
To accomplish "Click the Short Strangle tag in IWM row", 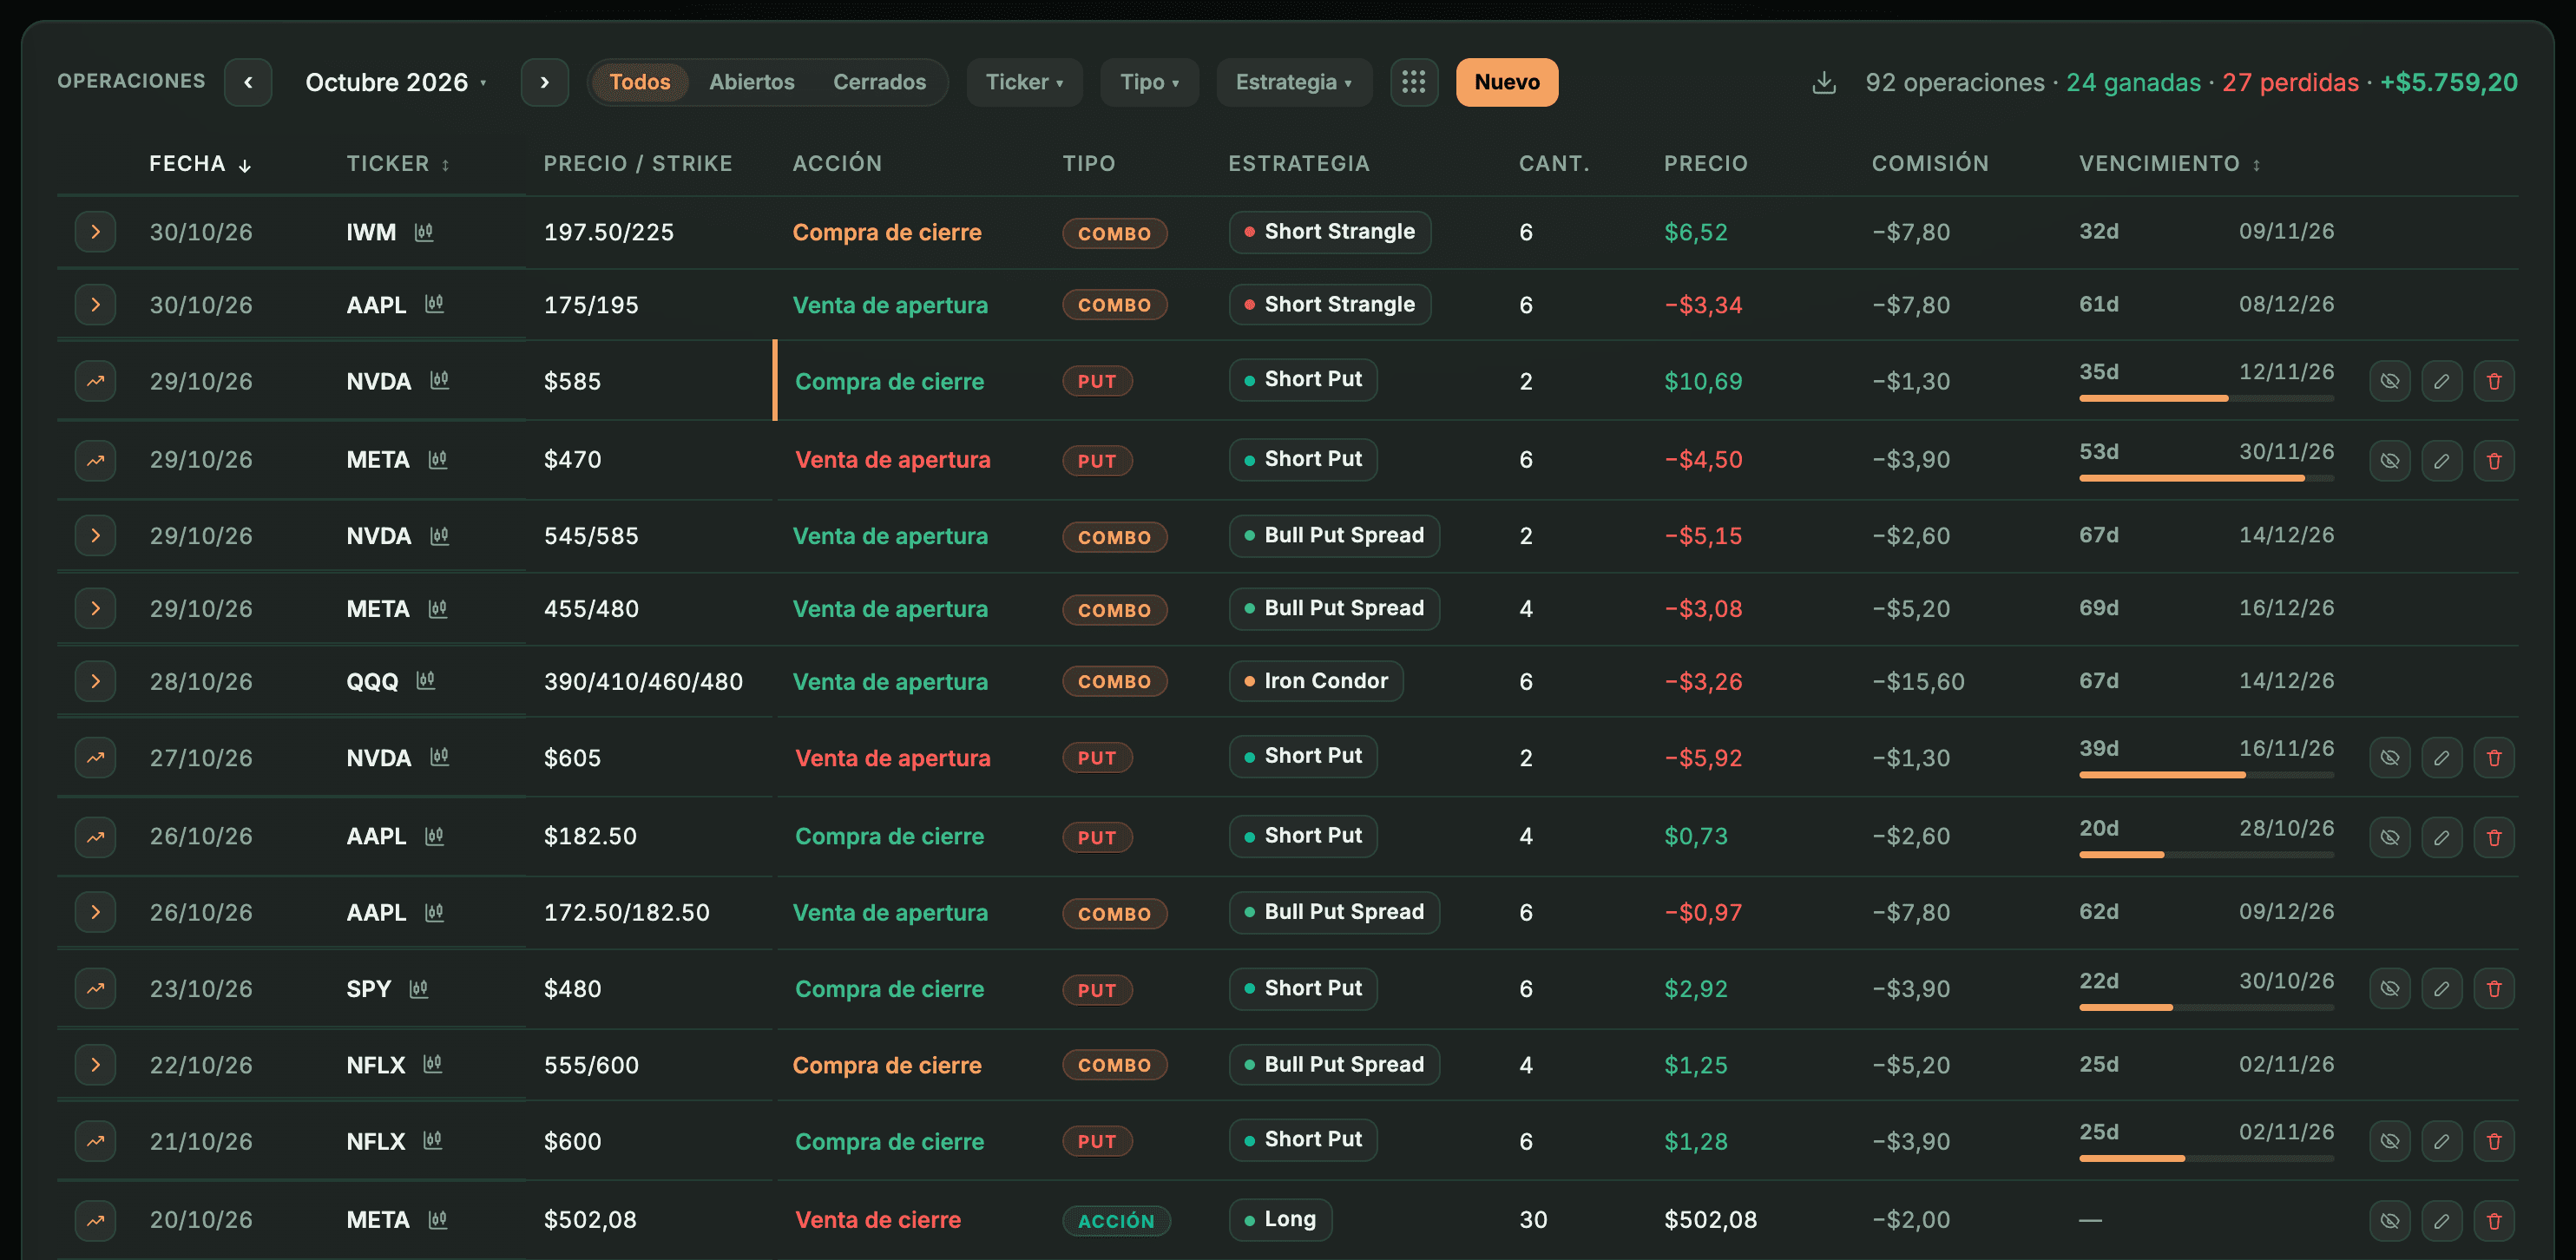I will (1330, 232).
